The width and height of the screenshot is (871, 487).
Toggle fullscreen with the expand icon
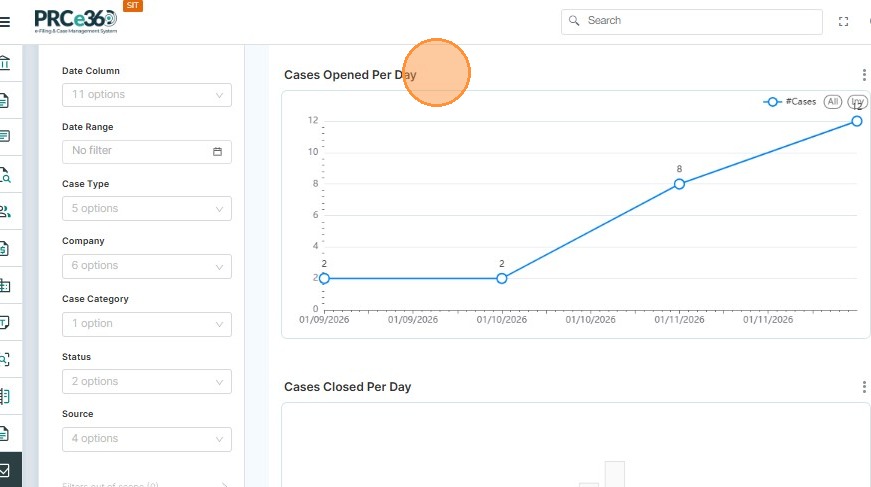tap(843, 22)
